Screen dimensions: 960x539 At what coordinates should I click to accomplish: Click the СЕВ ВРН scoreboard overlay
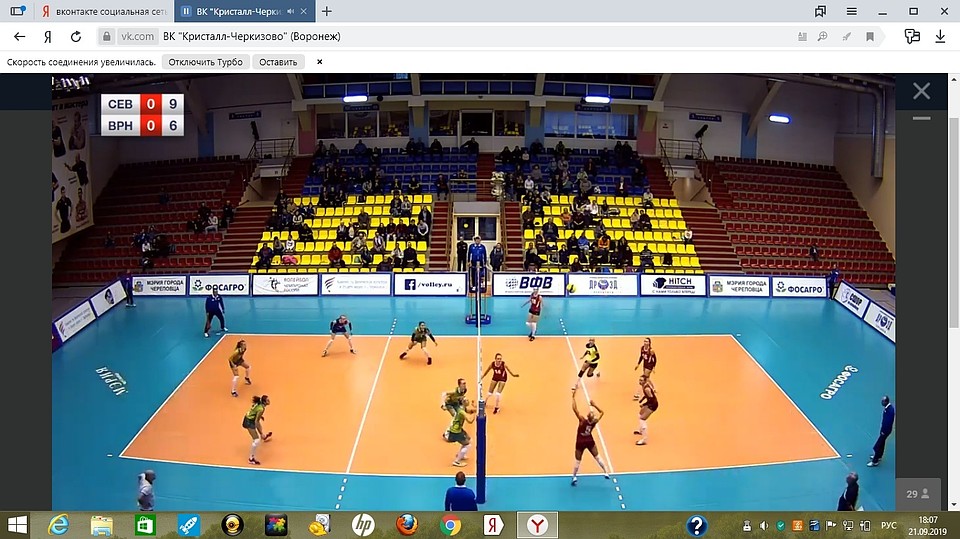(142, 115)
